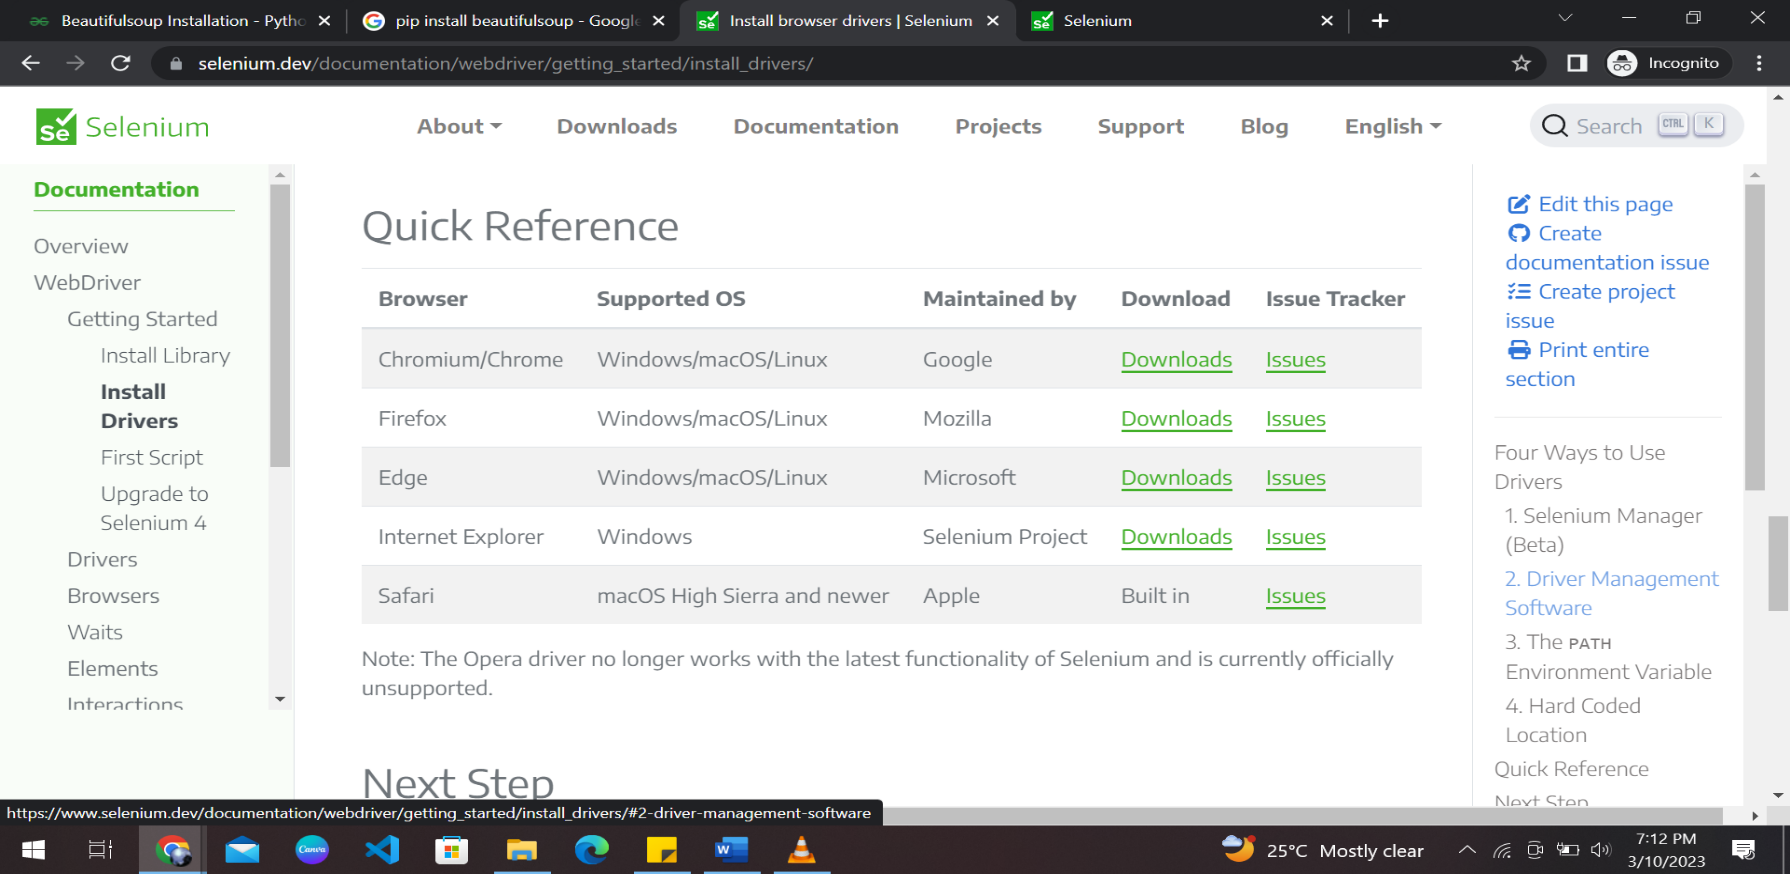Click the left sidebar vertical scrollbar
The image size is (1790, 874).
coord(280,330)
